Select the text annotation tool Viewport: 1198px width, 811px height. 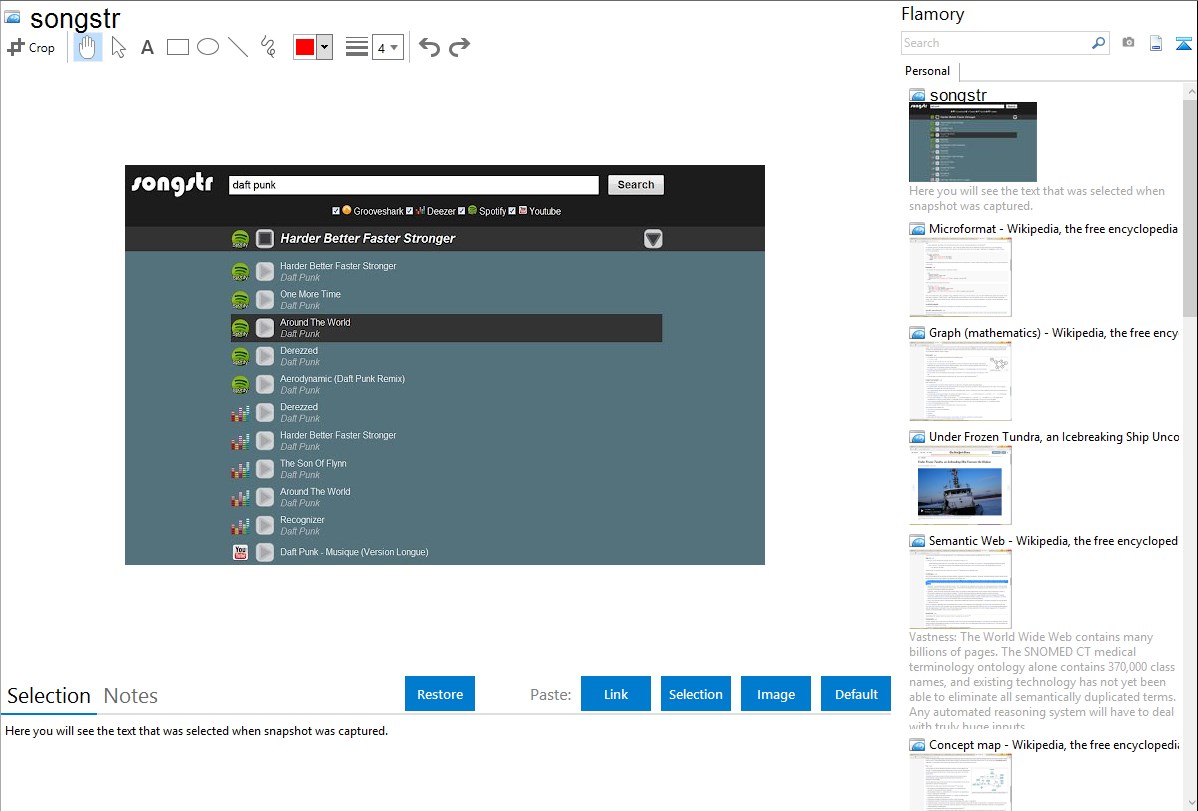tap(147, 47)
